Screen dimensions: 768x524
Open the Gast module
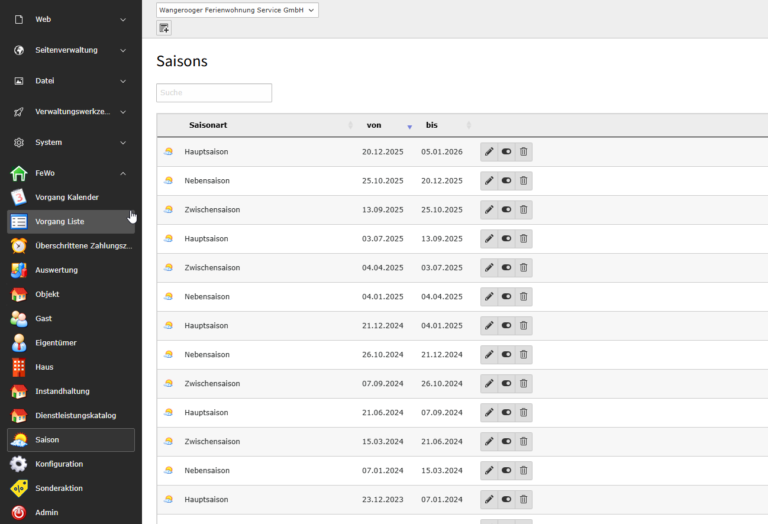click(71, 318)
